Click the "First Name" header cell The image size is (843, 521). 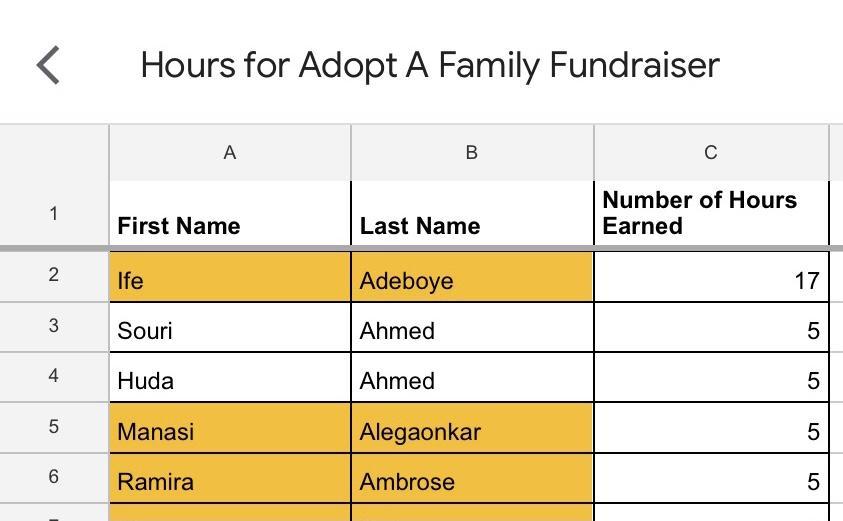229,214
